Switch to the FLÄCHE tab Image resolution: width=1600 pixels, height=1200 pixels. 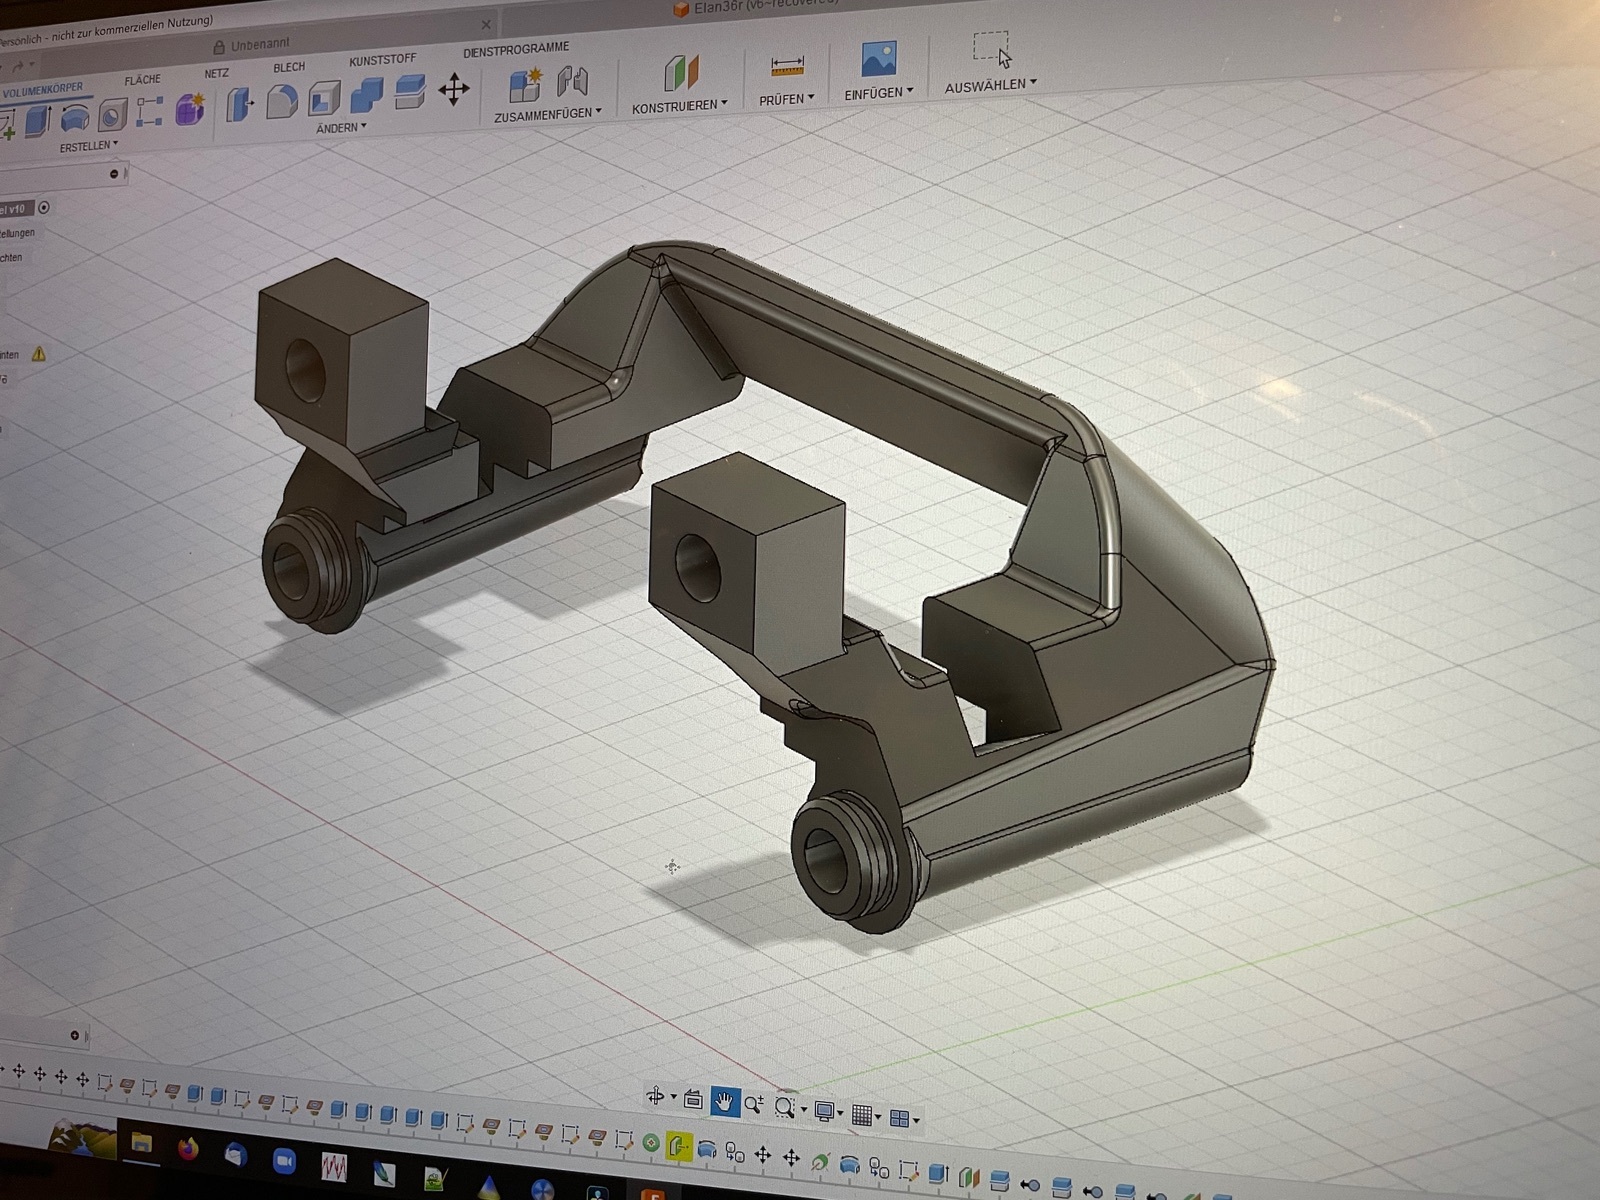point(142,80)
